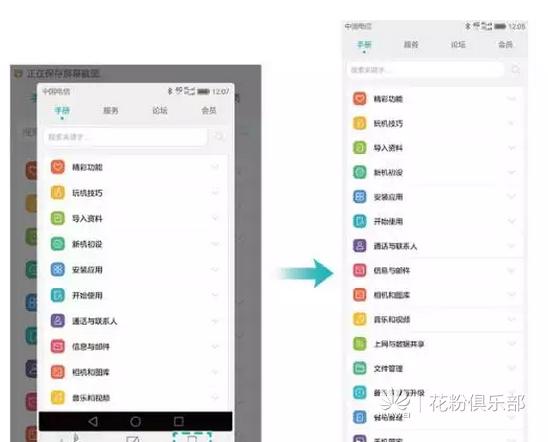Expand 文件管理 chevron in right screenshot
The width and height of the screenshot is (548, 442).
click(512, 368)
